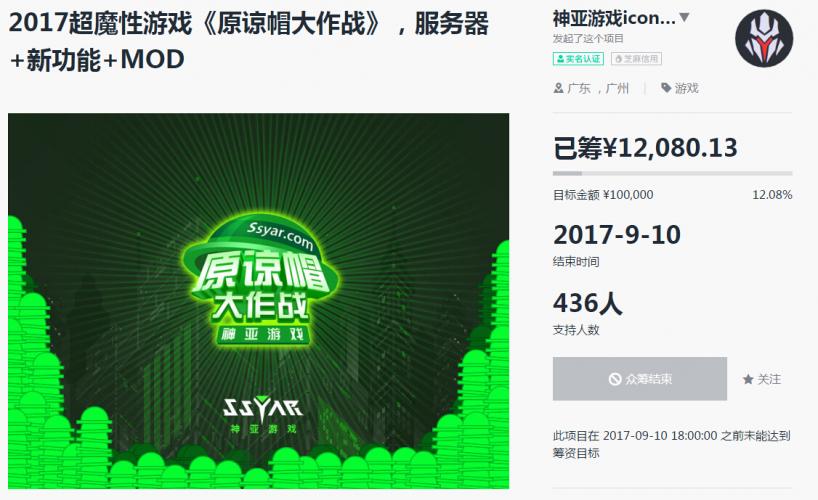Click the creator's robot mask avatar
The height and width of the screenshot is (500, 818).
(764, 38)
